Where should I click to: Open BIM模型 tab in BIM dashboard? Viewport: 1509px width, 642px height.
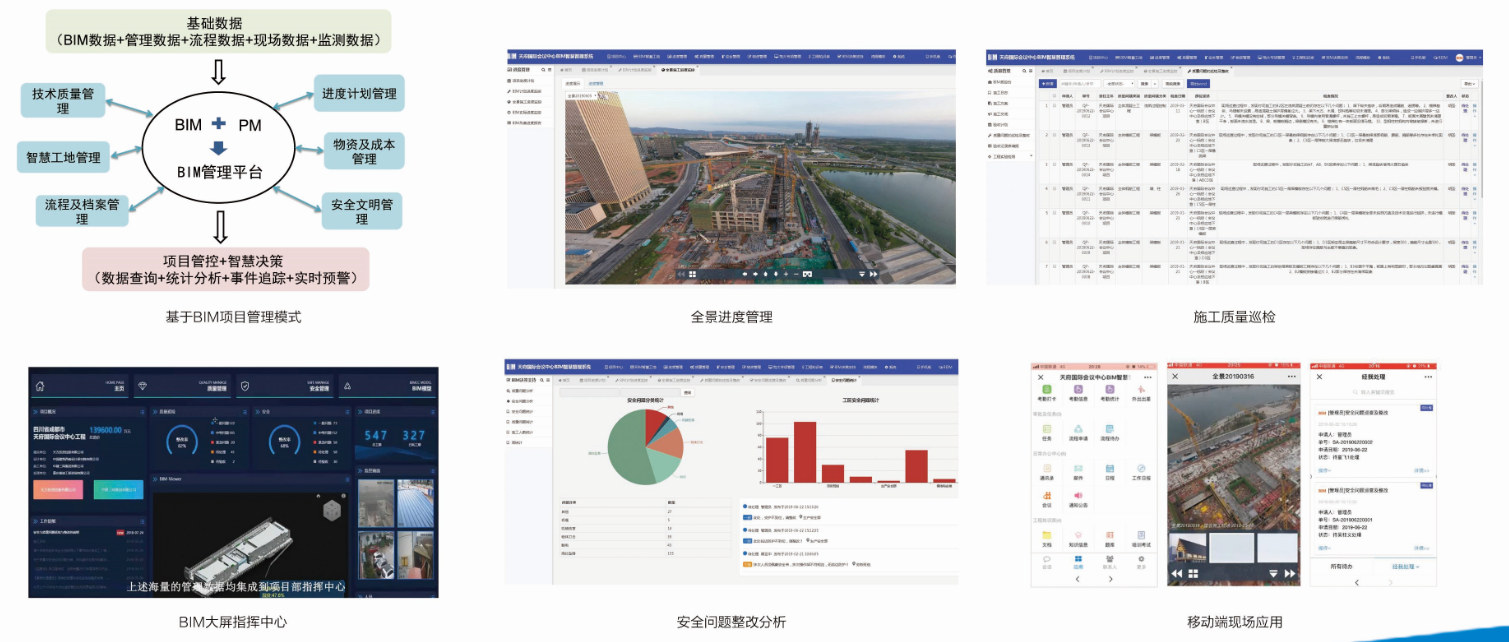[388, 386]
